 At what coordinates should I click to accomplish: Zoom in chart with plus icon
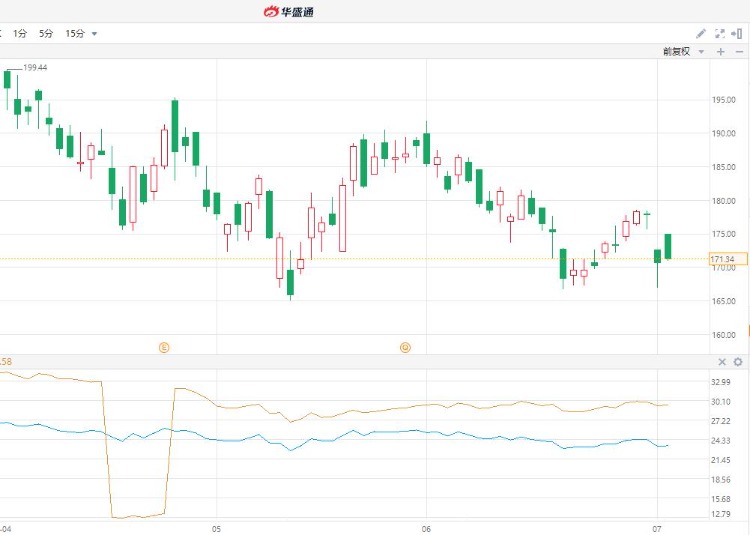(x=720, y=51)
